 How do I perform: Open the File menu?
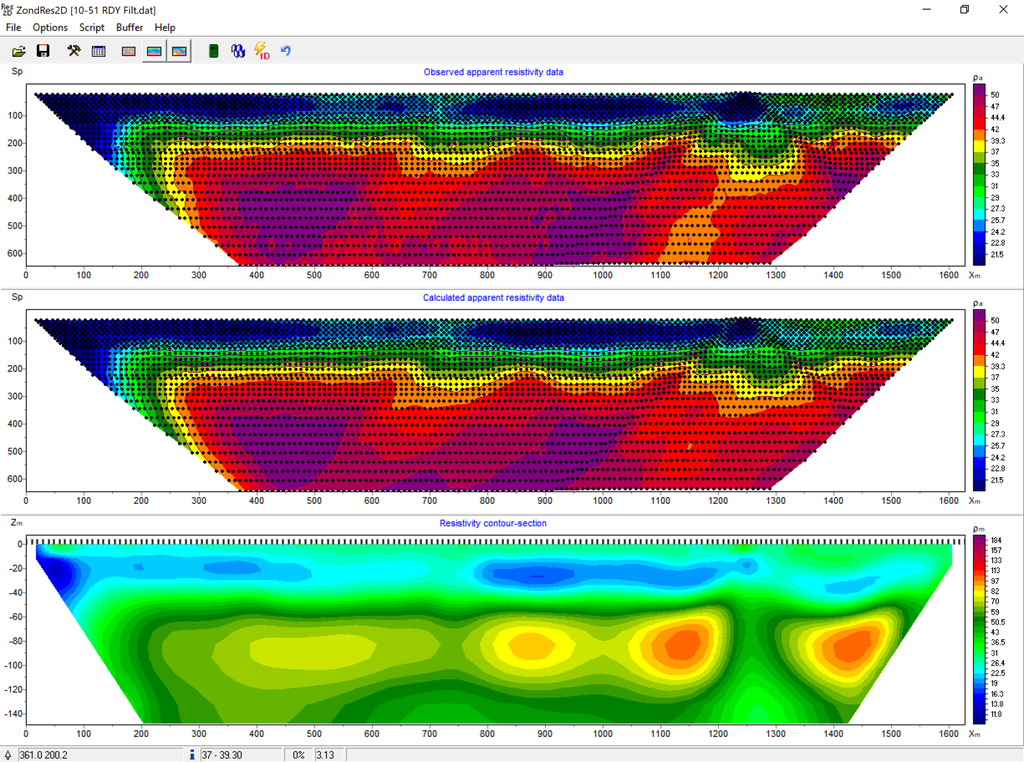click(x=13, y=28)
